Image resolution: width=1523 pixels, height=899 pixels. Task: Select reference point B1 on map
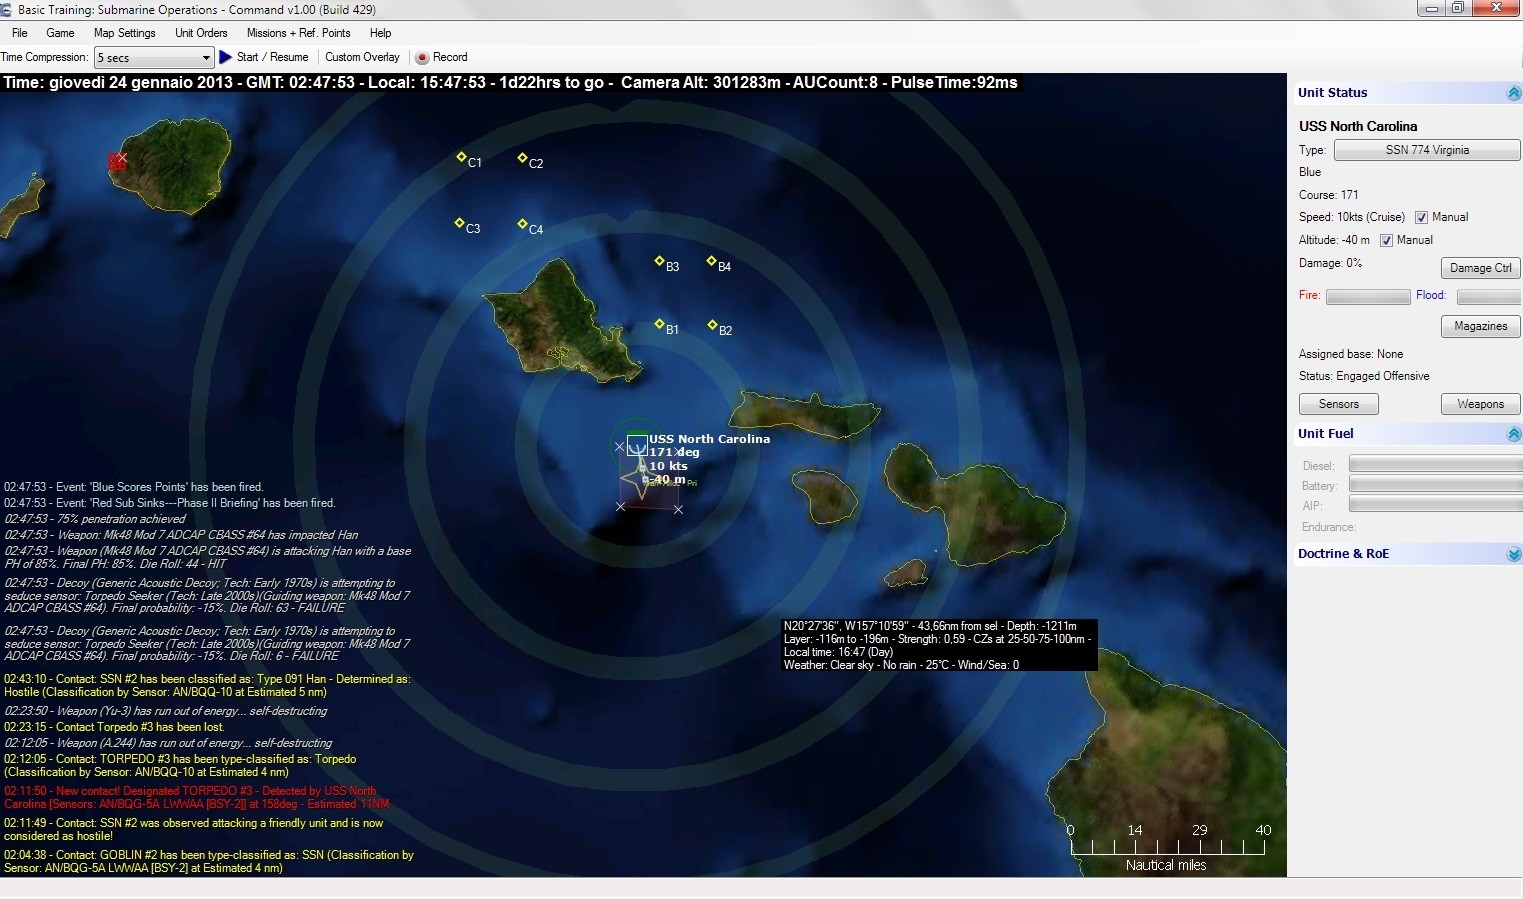pos(659,324)
